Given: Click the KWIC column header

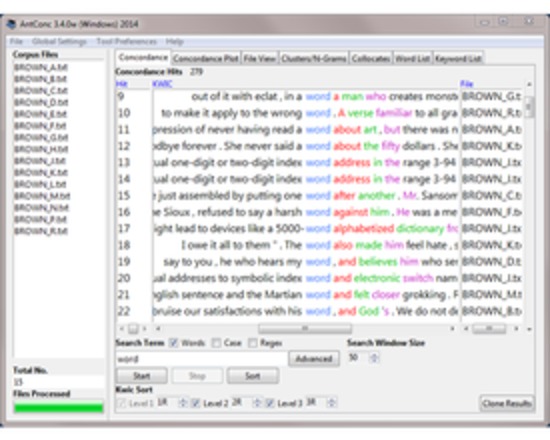Looking at the screenshot, I should click(x=162, y=84).
